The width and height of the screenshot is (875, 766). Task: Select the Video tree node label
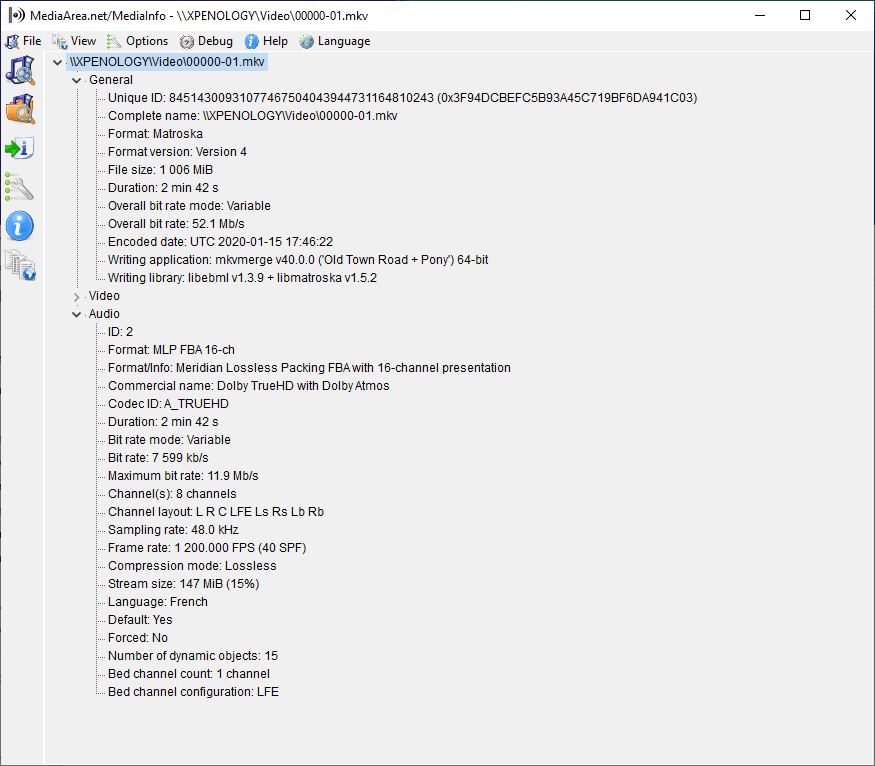[104, 296]
